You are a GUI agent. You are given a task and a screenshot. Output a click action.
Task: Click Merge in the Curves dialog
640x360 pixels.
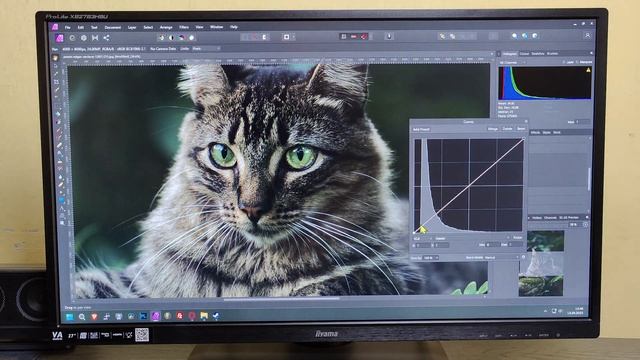[x=493, y=129]
